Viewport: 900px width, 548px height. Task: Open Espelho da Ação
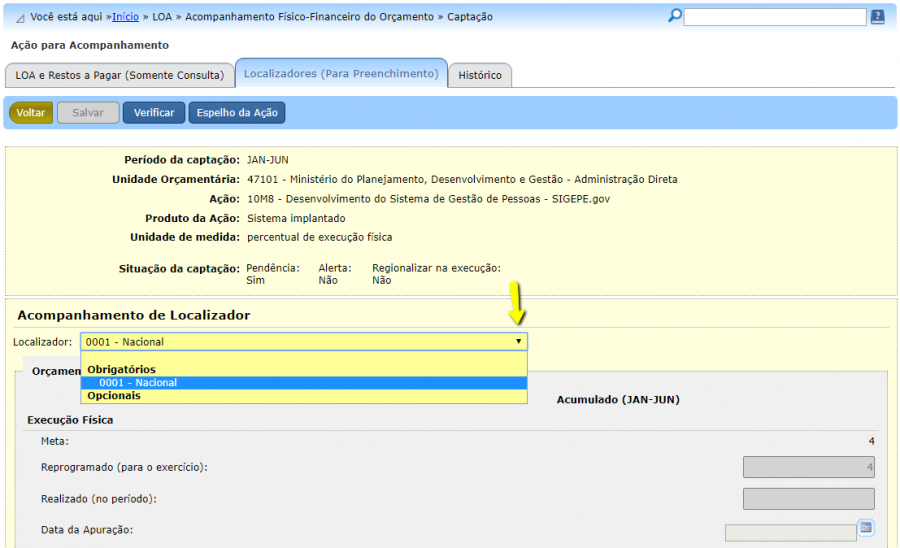click(237, 112)
